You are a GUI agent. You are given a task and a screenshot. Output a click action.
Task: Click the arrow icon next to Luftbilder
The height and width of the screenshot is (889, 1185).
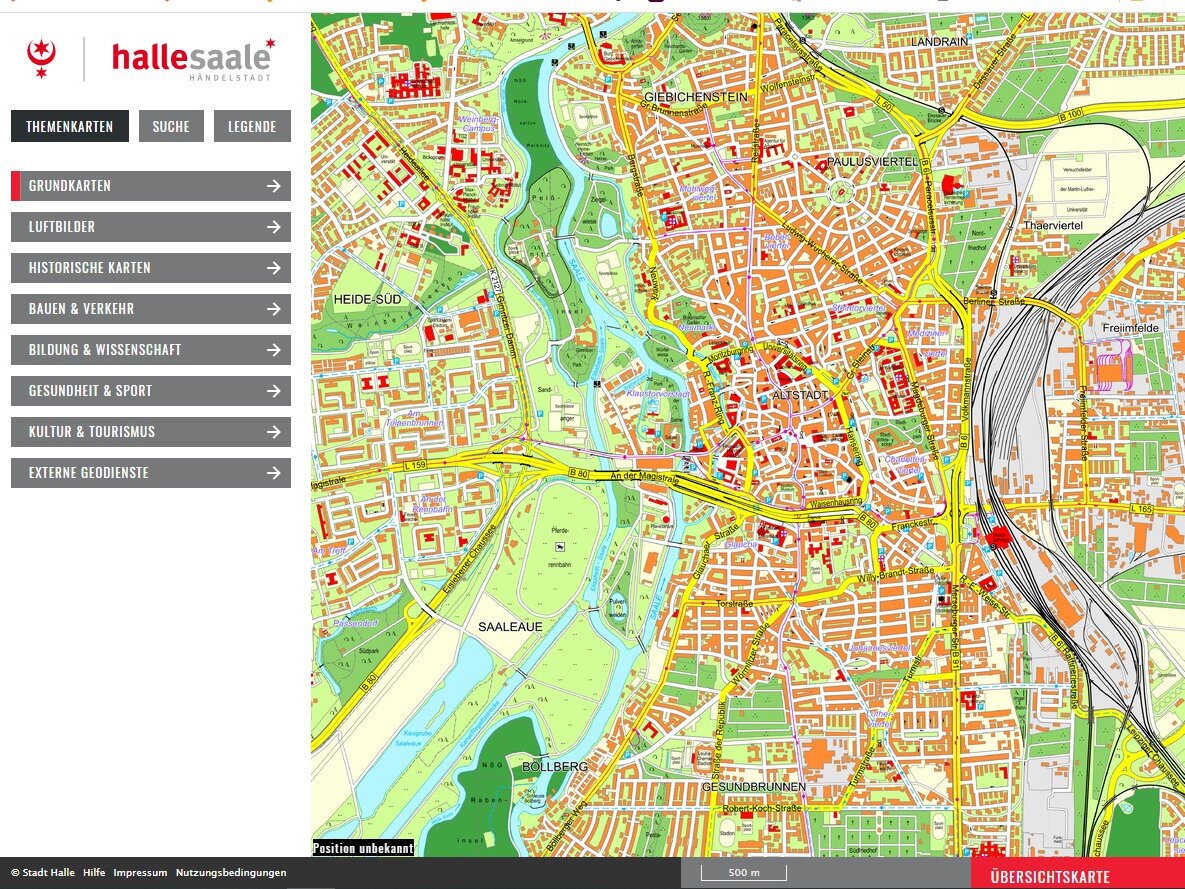(273, 227)
